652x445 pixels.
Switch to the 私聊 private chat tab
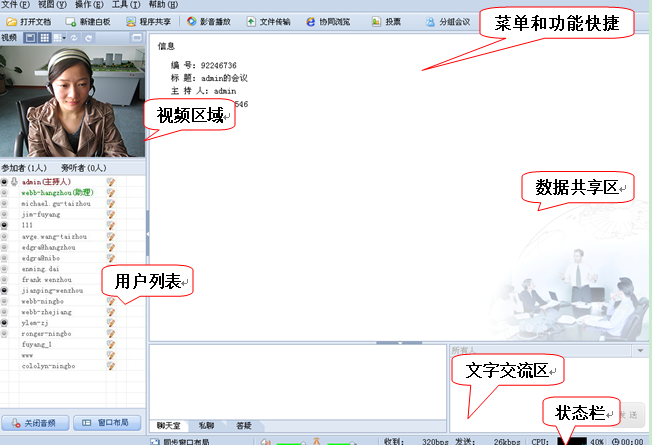(x=206, y=425)
